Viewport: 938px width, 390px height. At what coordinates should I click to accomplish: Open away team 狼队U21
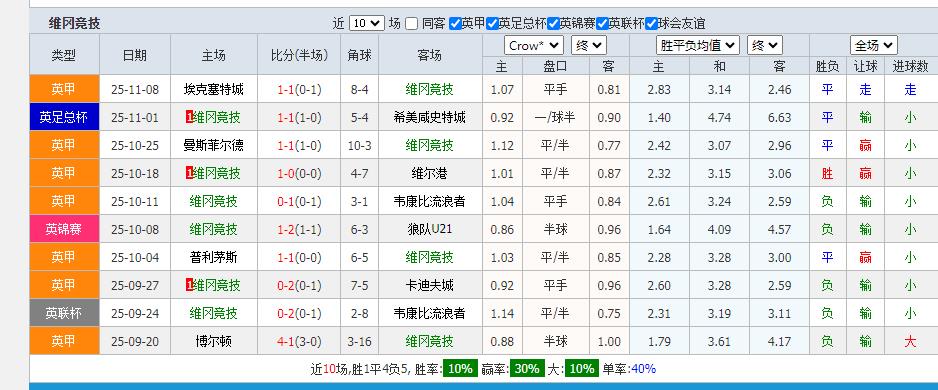pyautogui.click(x=430, y=229)
